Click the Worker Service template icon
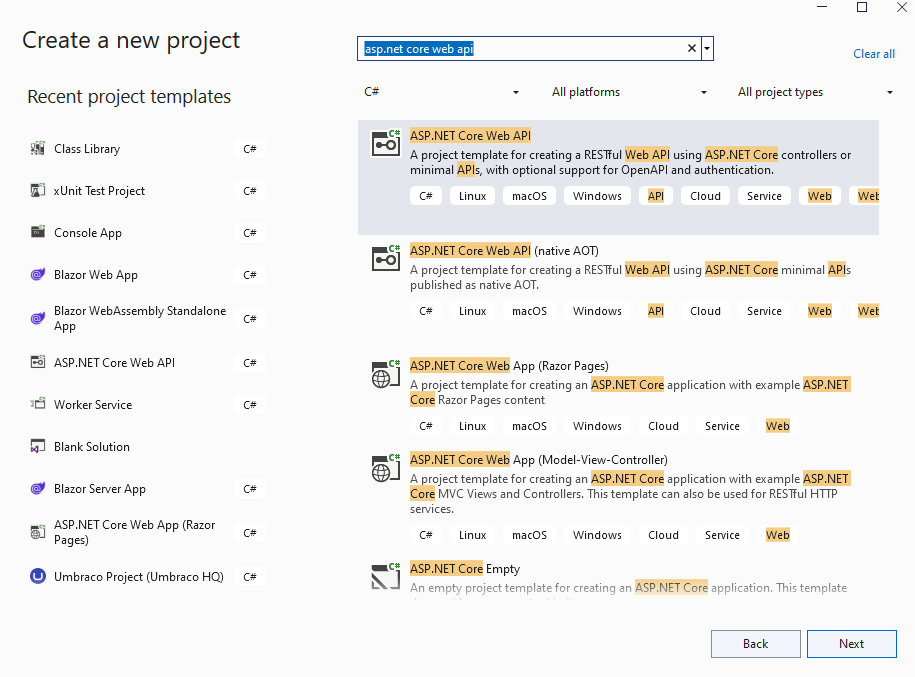The height and width of the screenshot is (677, 915). coord(38,404)
